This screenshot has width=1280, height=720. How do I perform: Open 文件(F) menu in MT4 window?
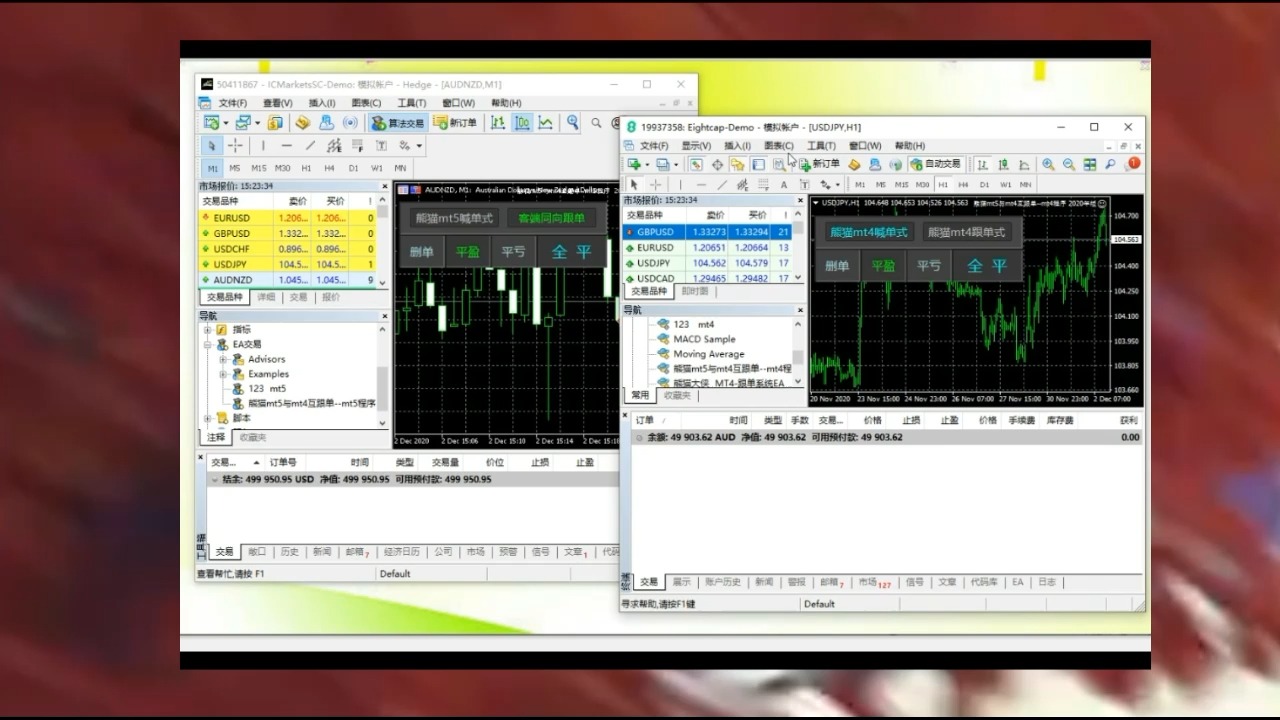click(654, 146)
